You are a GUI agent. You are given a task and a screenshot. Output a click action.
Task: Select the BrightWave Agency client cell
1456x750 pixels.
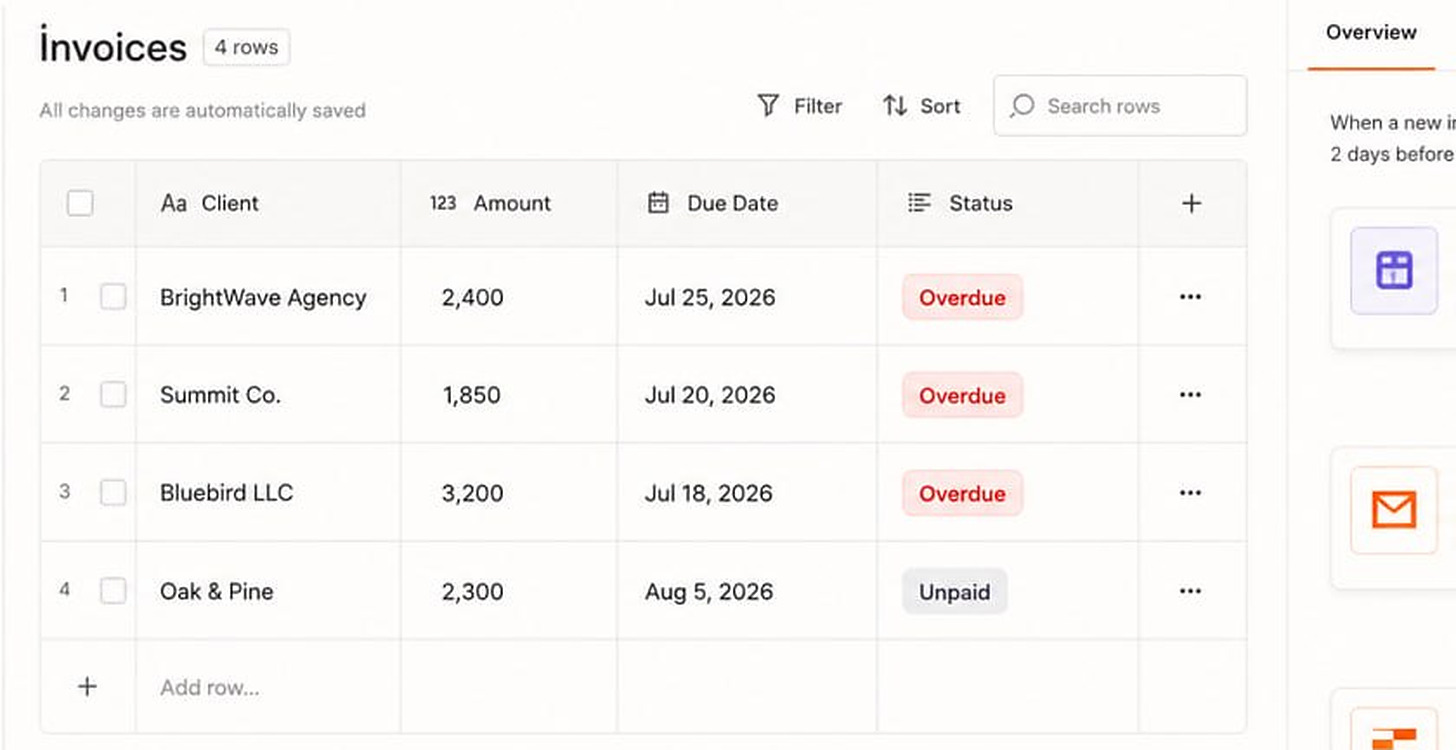(x=268, y=297)
